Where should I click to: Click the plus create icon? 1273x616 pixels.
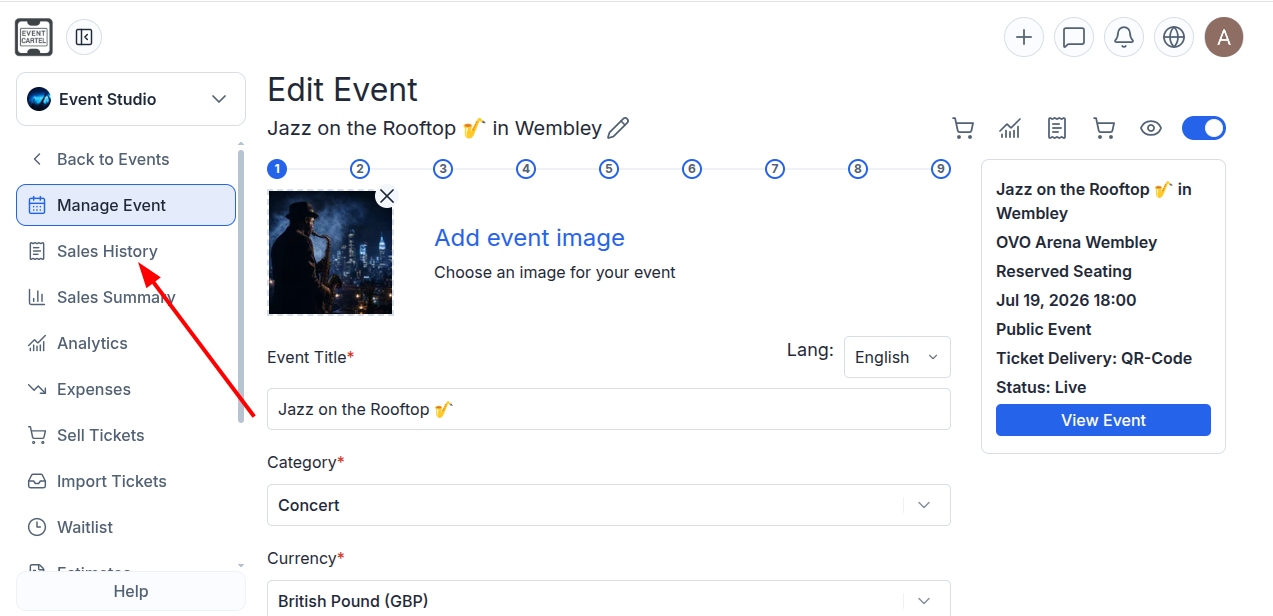1024,38
